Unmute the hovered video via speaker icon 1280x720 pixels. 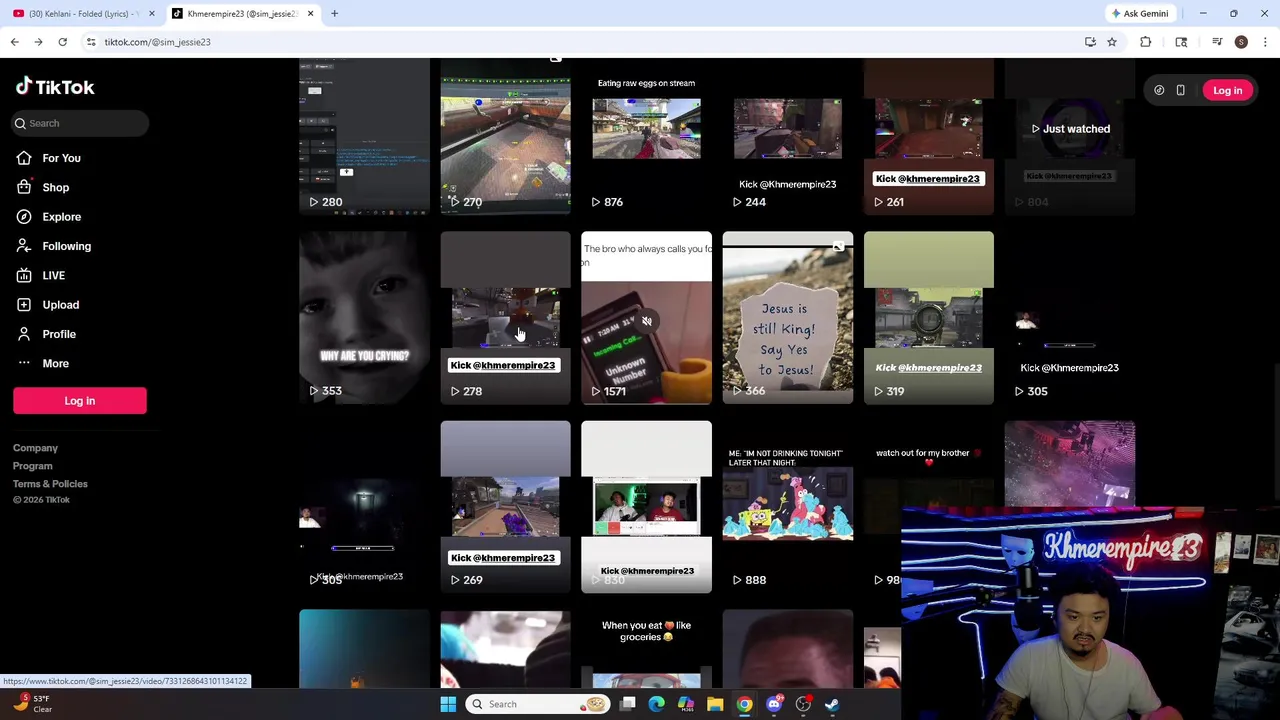(646, 321)
